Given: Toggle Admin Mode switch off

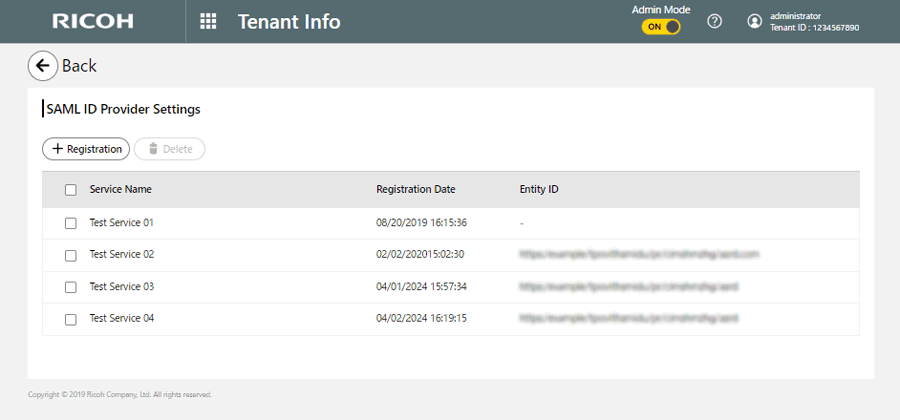Looking at the screenshot, I should [660, 27].
